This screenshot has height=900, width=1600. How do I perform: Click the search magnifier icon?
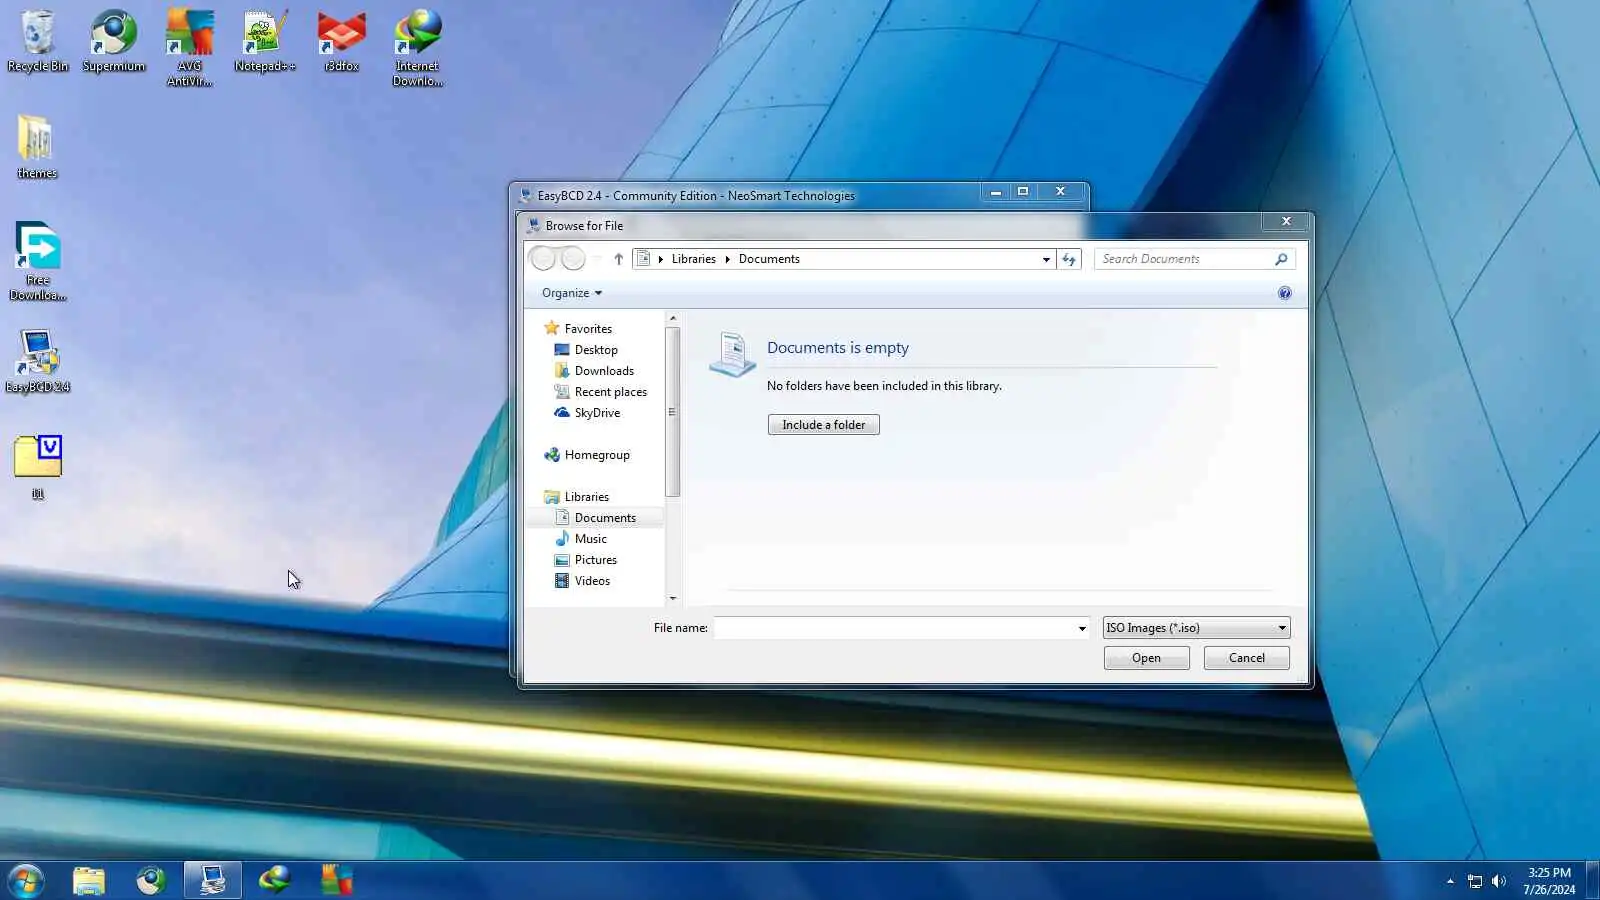[x=1281, y=259]
